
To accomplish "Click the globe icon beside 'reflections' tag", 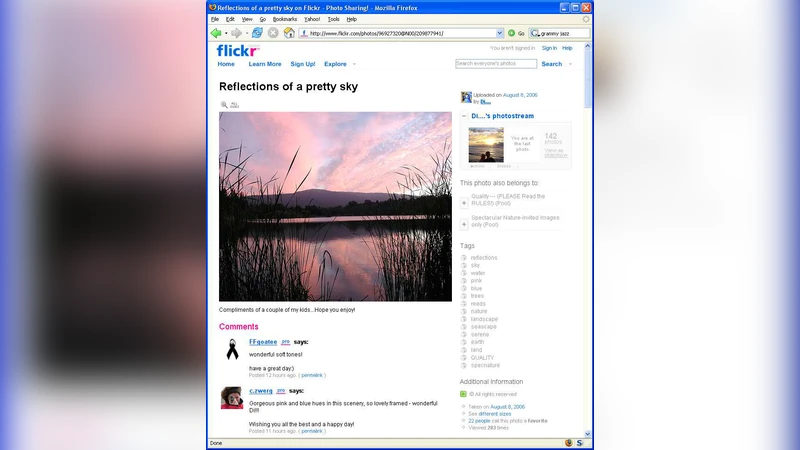I will pyautogui.click(x=464, y=258).
